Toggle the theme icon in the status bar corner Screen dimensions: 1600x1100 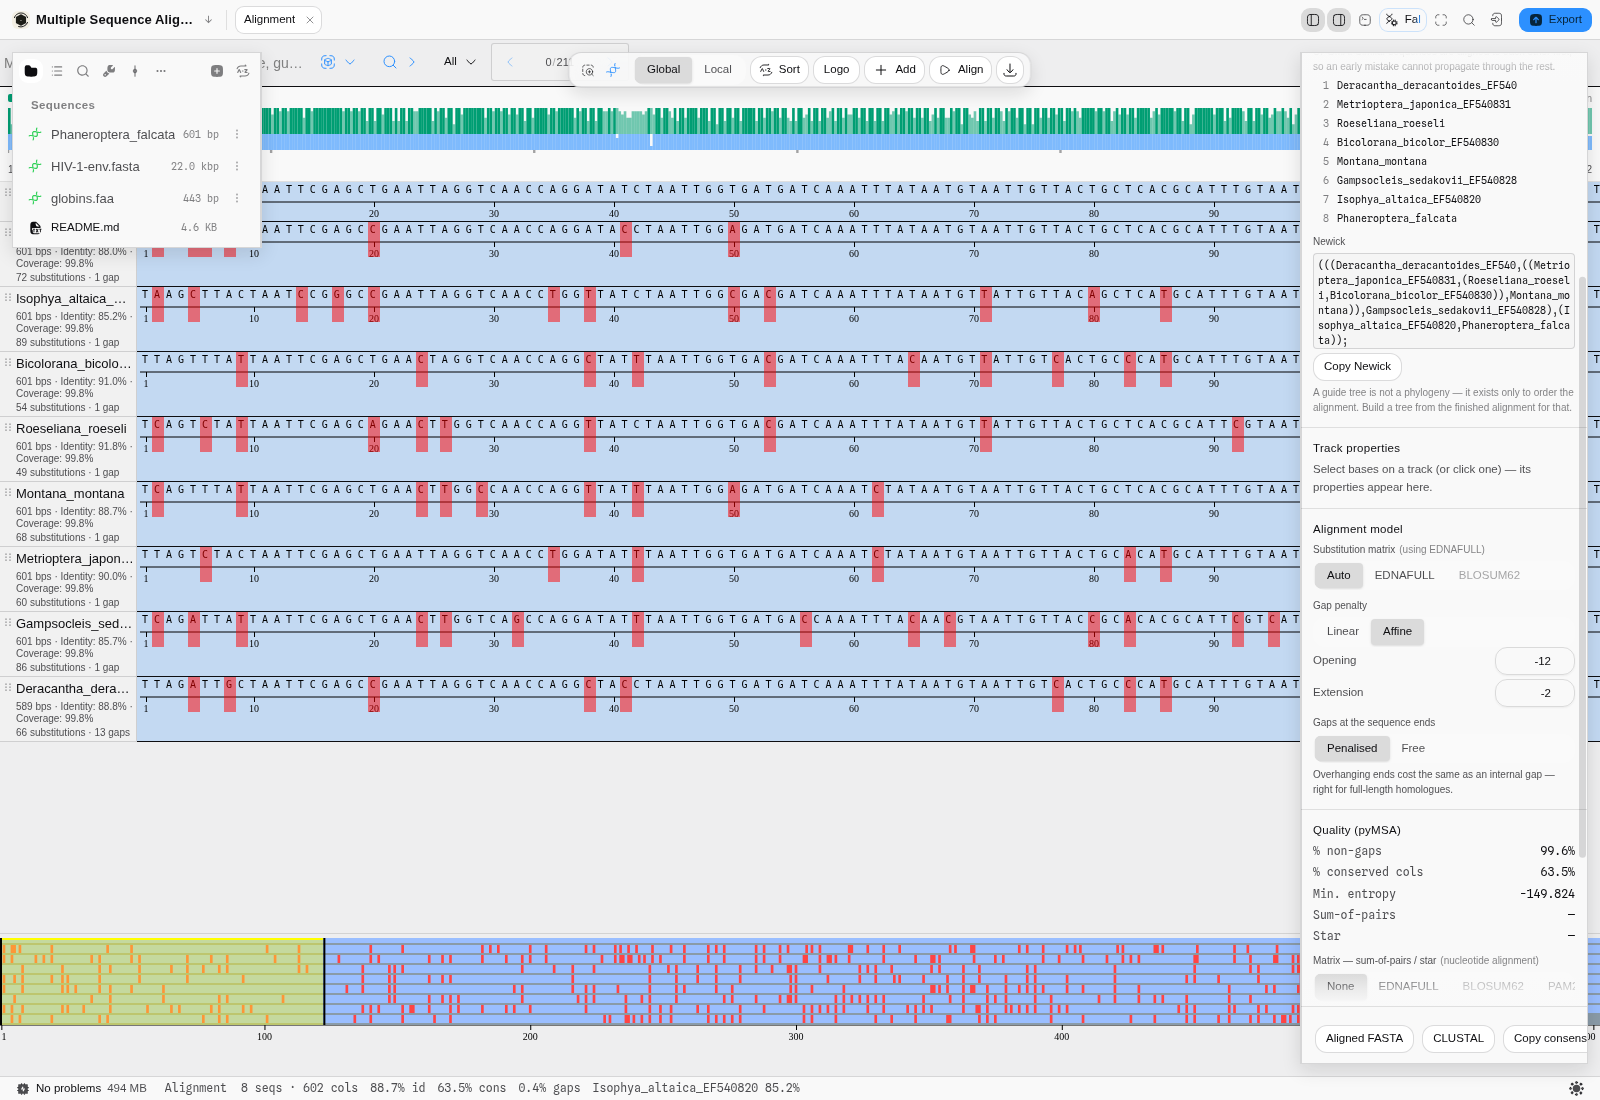coord(1577,1088)
